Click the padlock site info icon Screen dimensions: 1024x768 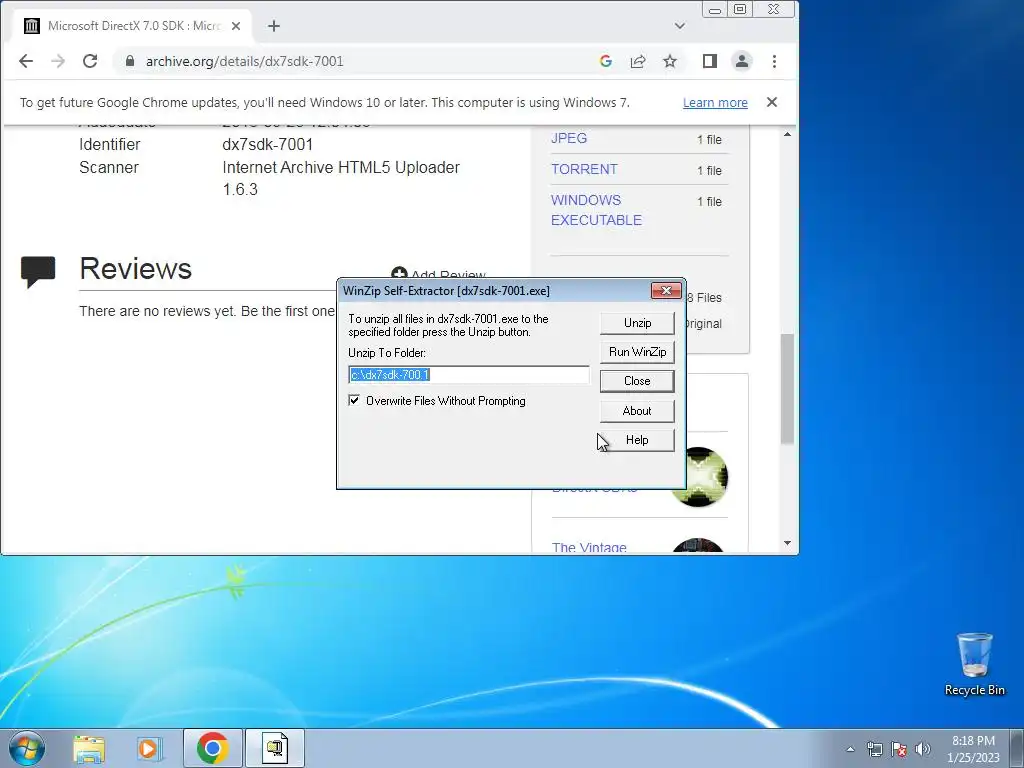[129, 61]
